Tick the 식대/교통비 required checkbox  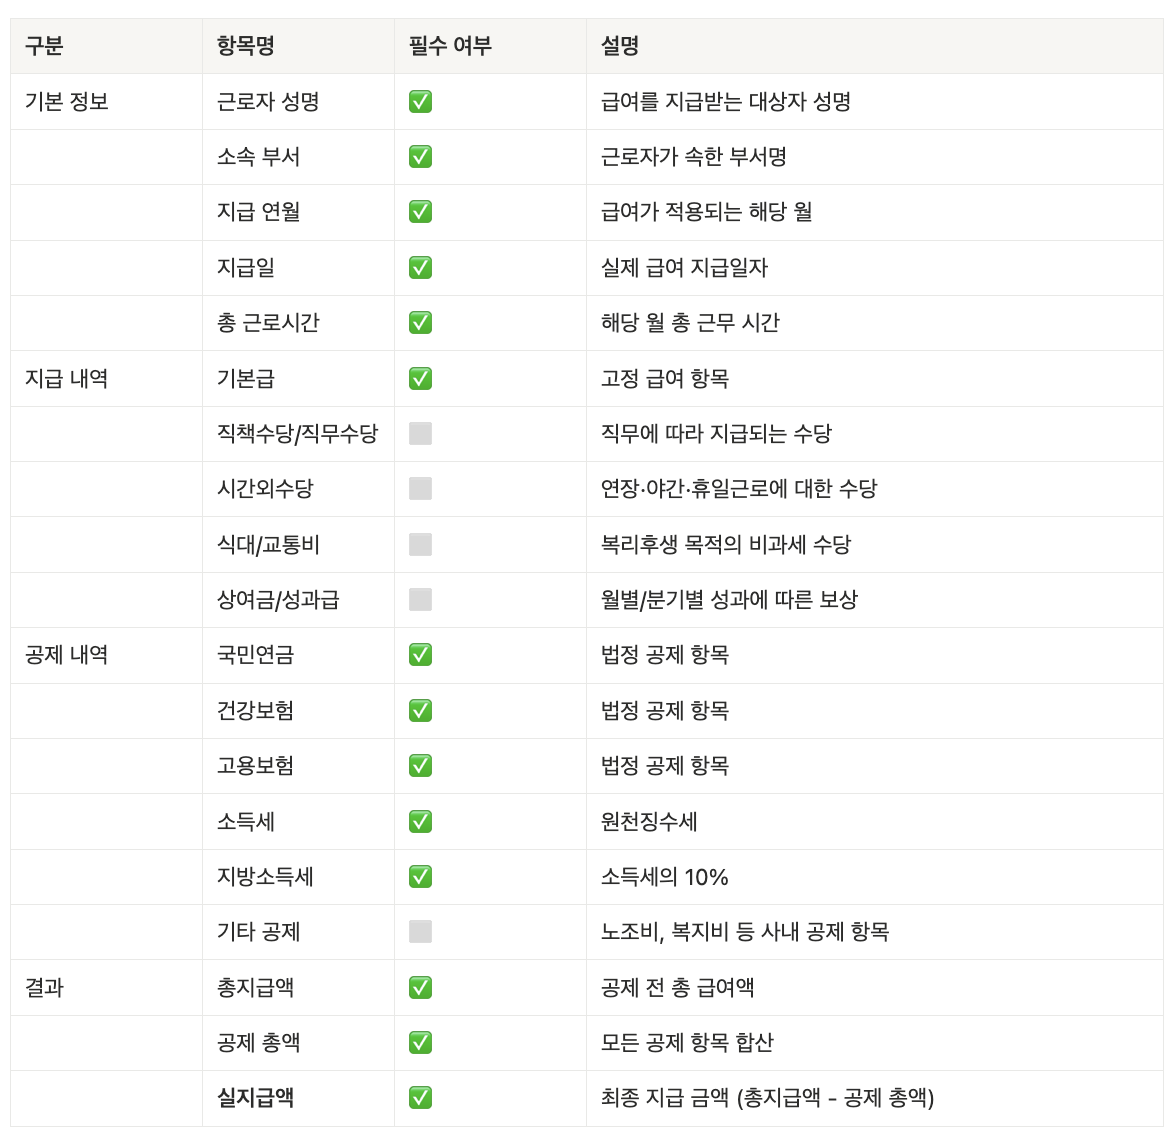420,545
